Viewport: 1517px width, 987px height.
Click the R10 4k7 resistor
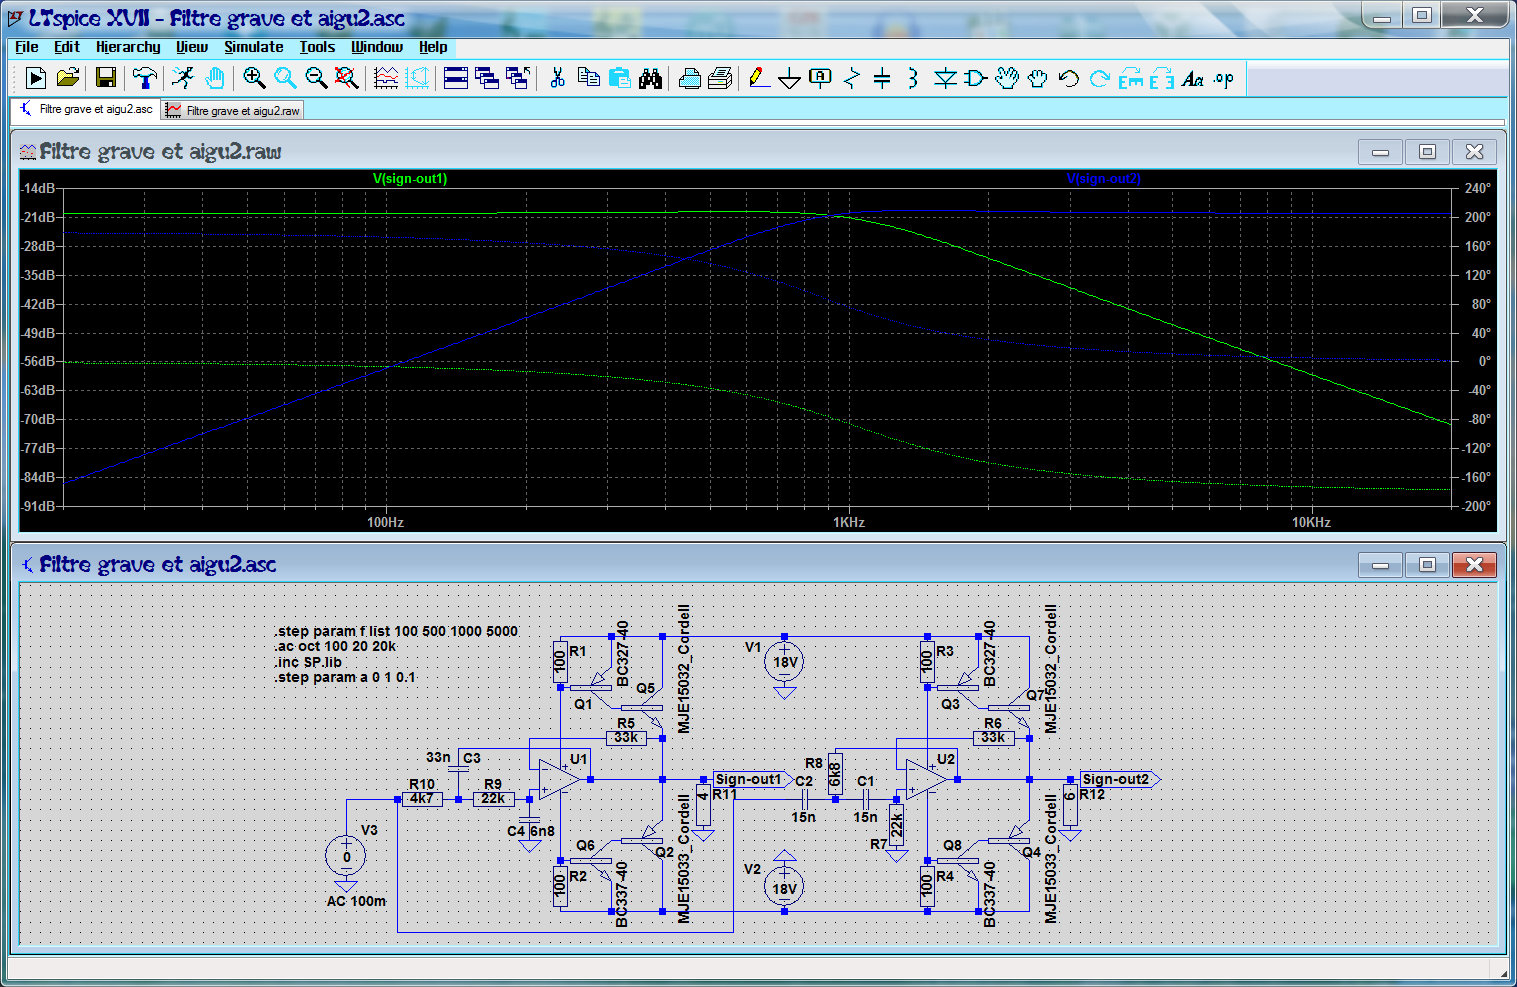tap(422, 798)
